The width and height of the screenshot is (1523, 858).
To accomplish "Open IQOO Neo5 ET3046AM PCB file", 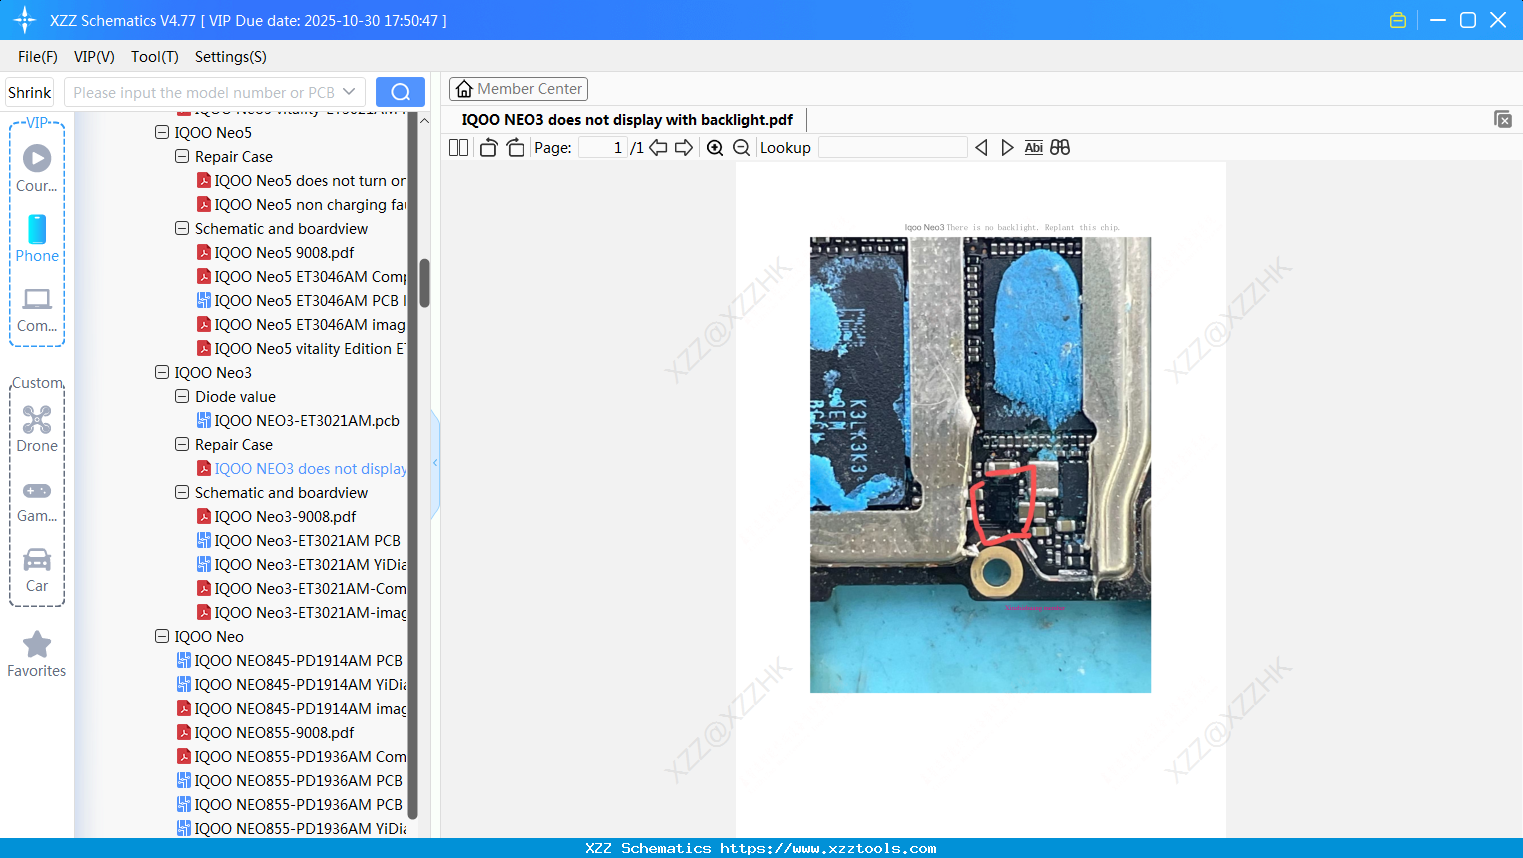I will point(301,300).
